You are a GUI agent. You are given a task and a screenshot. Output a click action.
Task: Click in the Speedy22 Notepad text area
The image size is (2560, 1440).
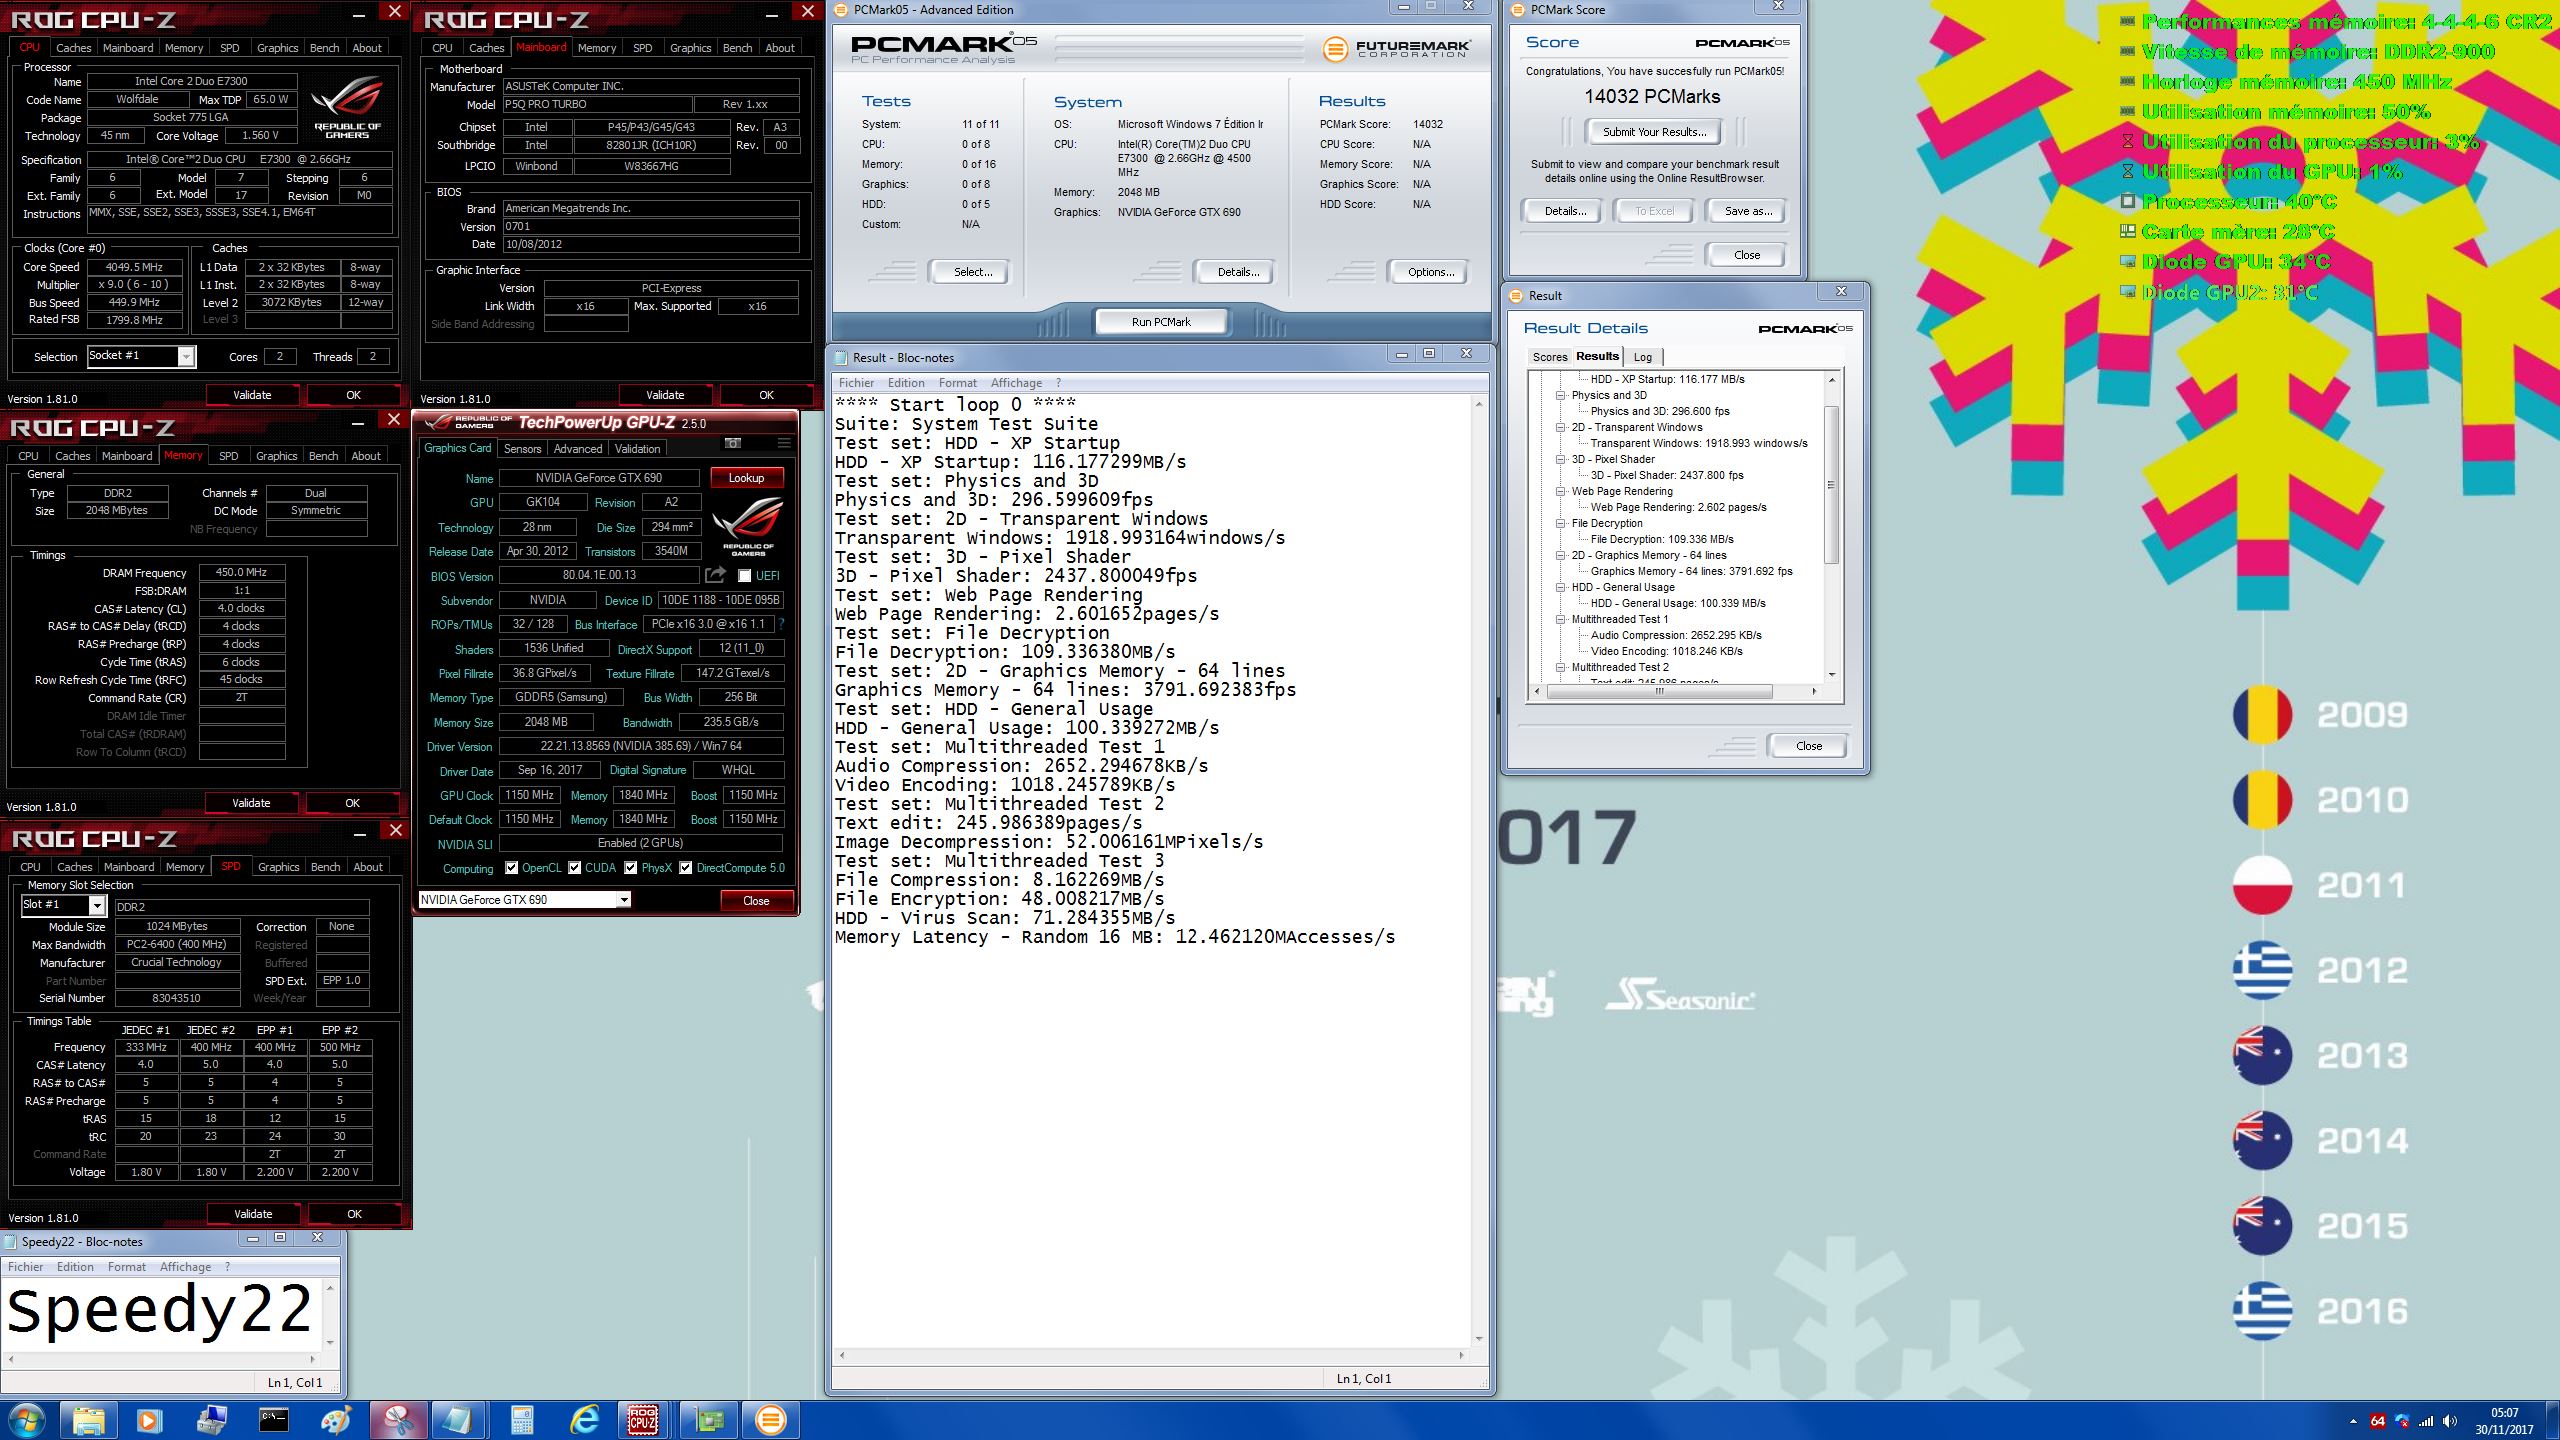(162, 1314)
